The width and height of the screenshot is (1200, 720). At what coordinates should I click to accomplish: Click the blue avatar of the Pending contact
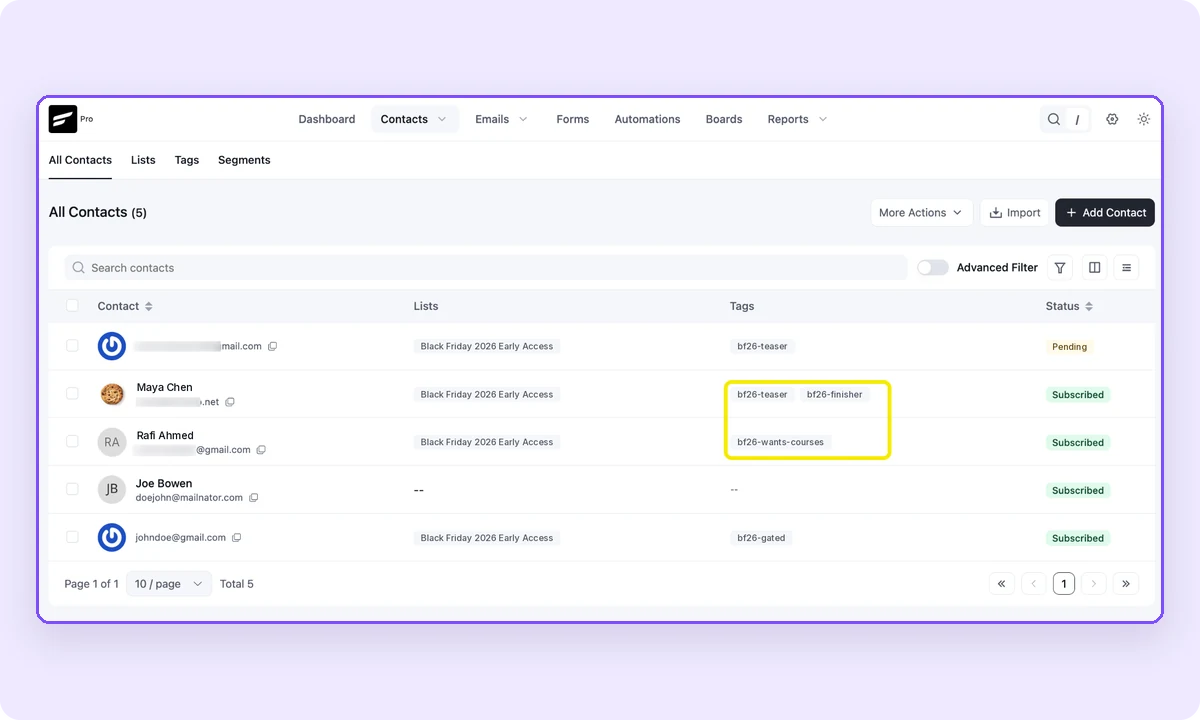(112, 347)
